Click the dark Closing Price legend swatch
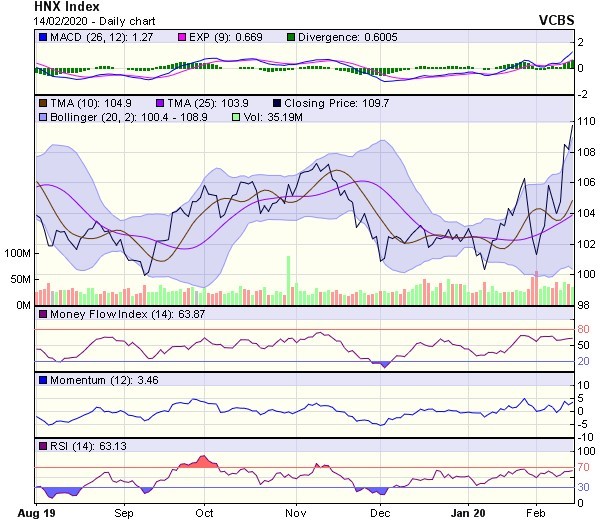This screenshot has height=521, width=601. pyautogui.click(x=276, y=103)
